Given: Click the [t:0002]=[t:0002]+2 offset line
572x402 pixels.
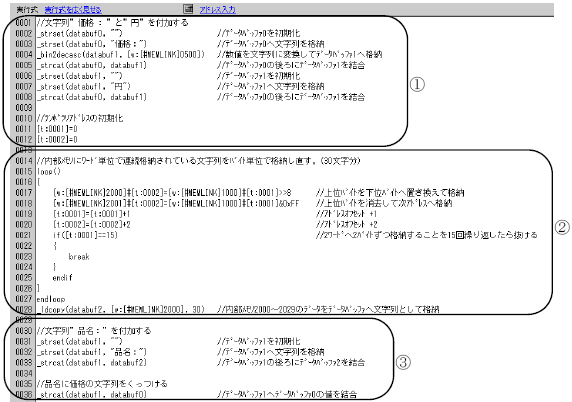Looking at the screenshot, I should click(92, 225).
